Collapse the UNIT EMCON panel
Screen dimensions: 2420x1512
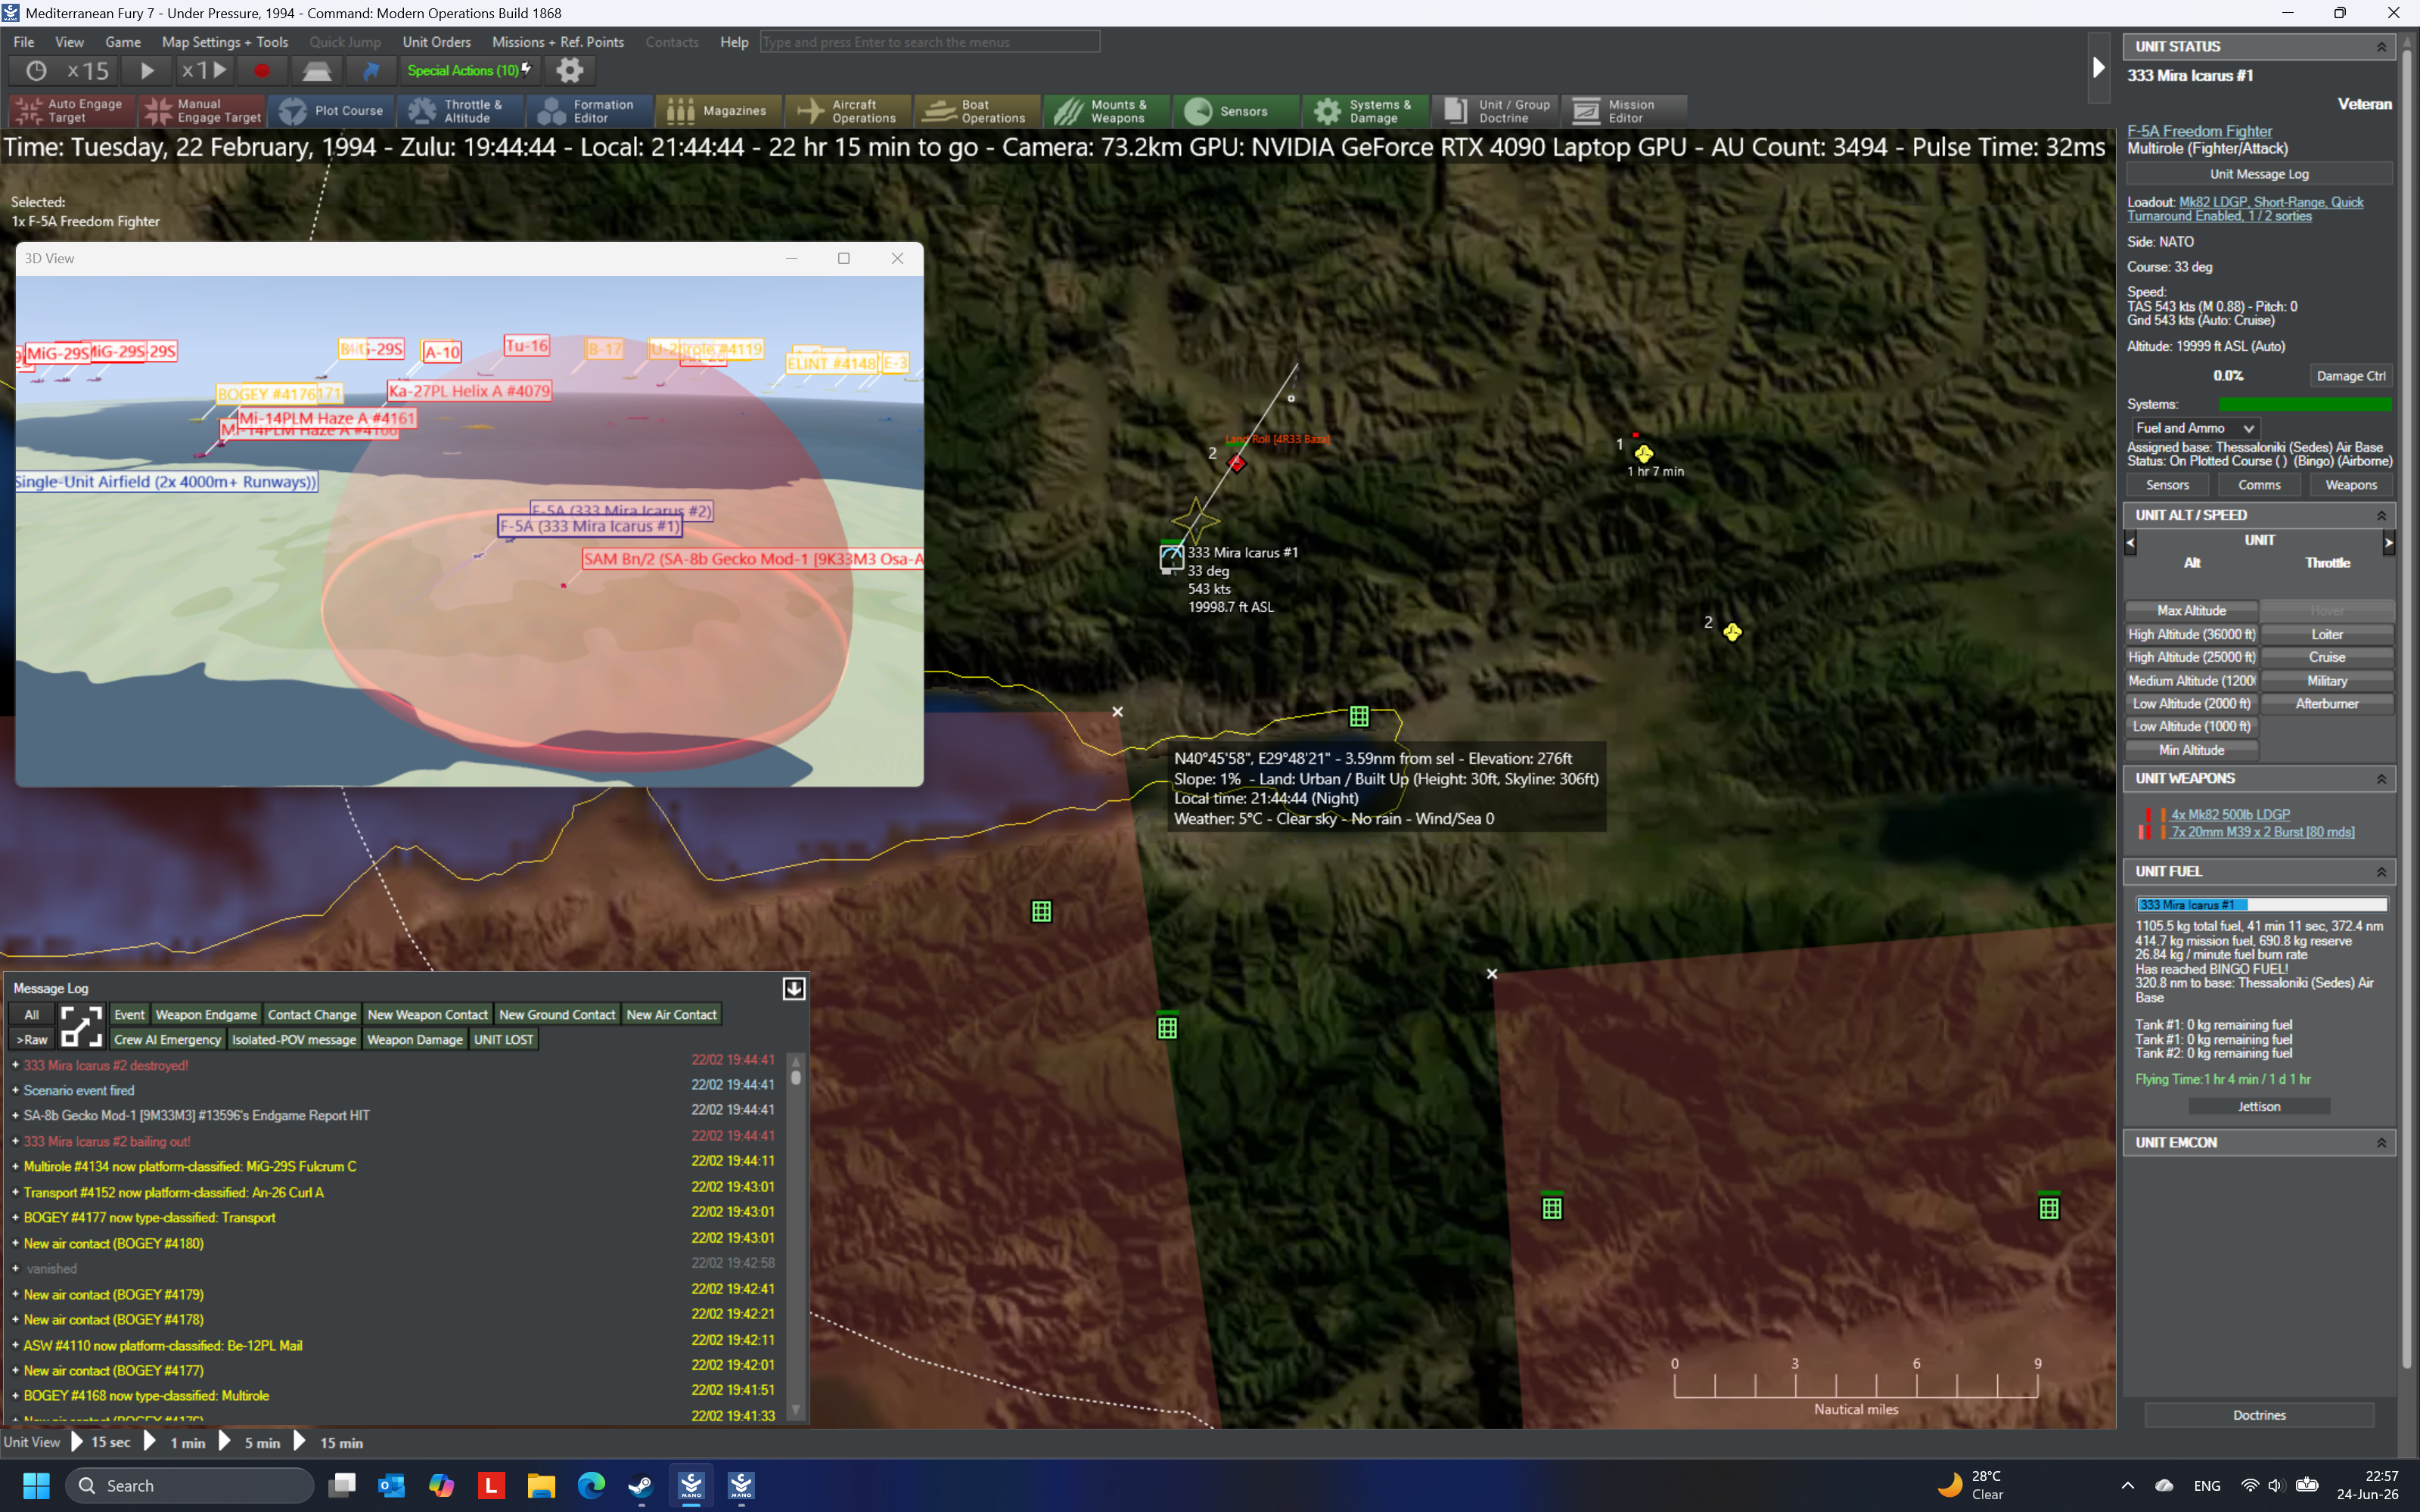[x=2381, y=1143]
